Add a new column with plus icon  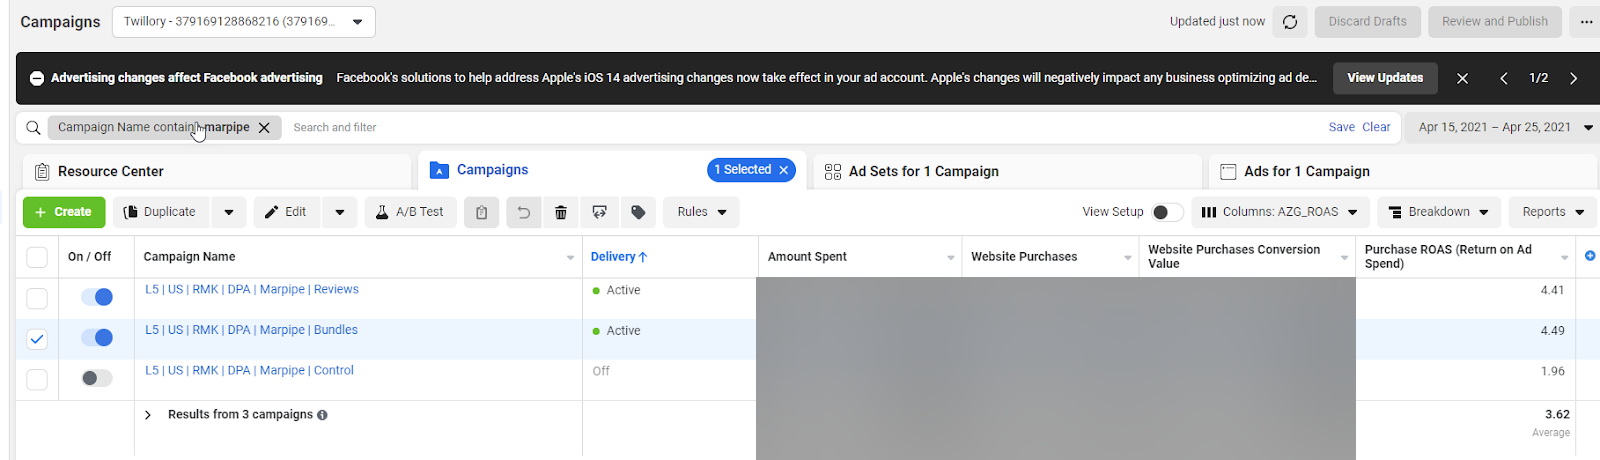[1590, 256]
